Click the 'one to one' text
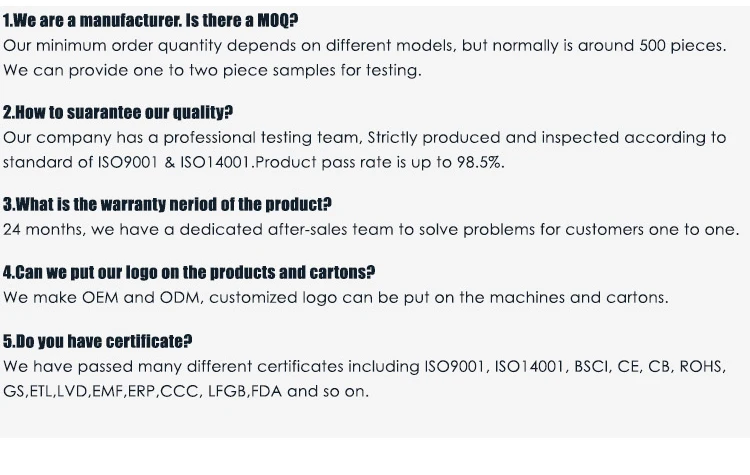Image resolution: width=750 pixels, height=475 pixels. pyautogui.click(x=693, y=230)
